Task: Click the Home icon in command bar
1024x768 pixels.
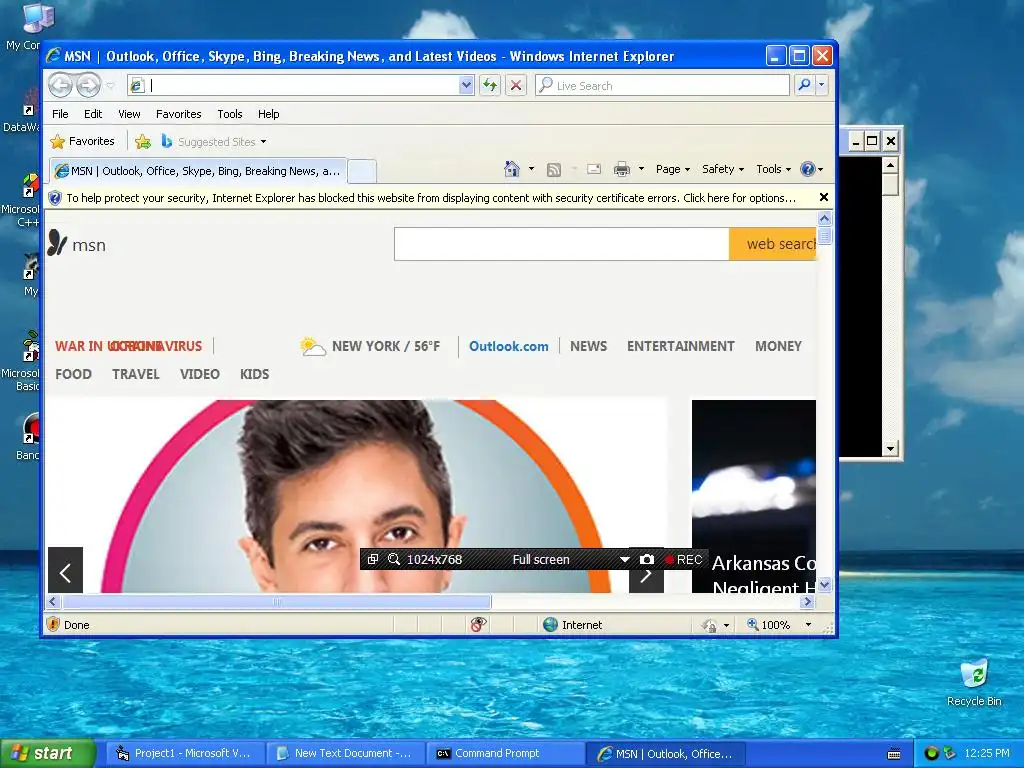Action: [511, 169]
